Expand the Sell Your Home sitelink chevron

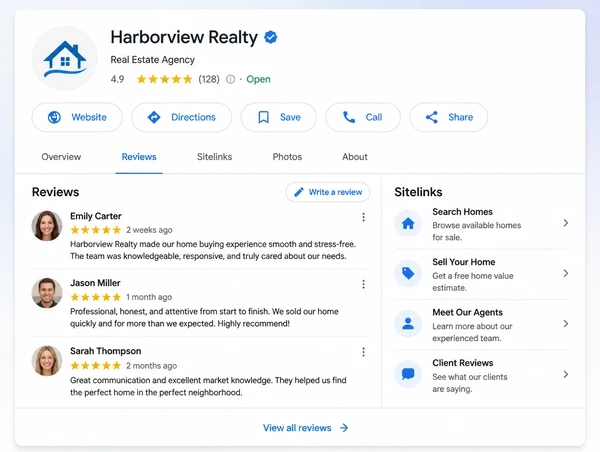point(566,273)
